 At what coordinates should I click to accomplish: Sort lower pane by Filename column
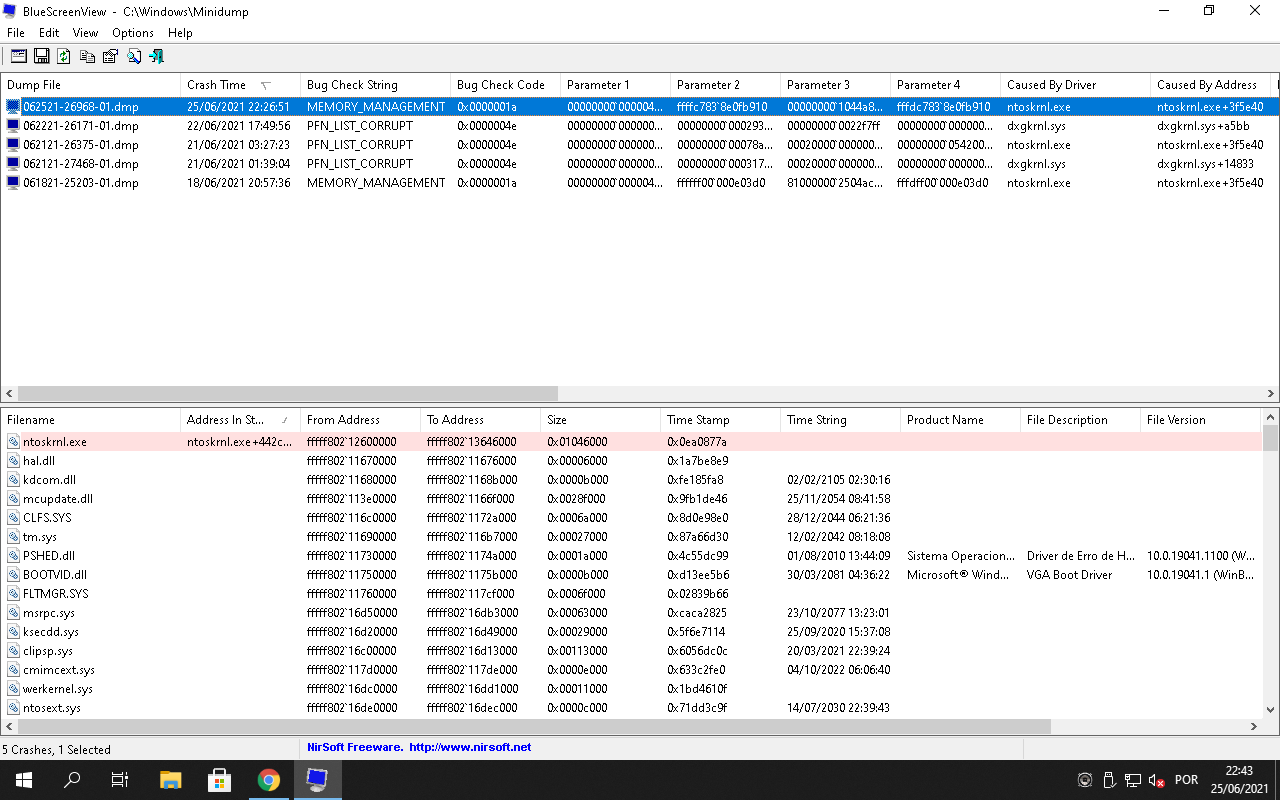pos(90,420)
